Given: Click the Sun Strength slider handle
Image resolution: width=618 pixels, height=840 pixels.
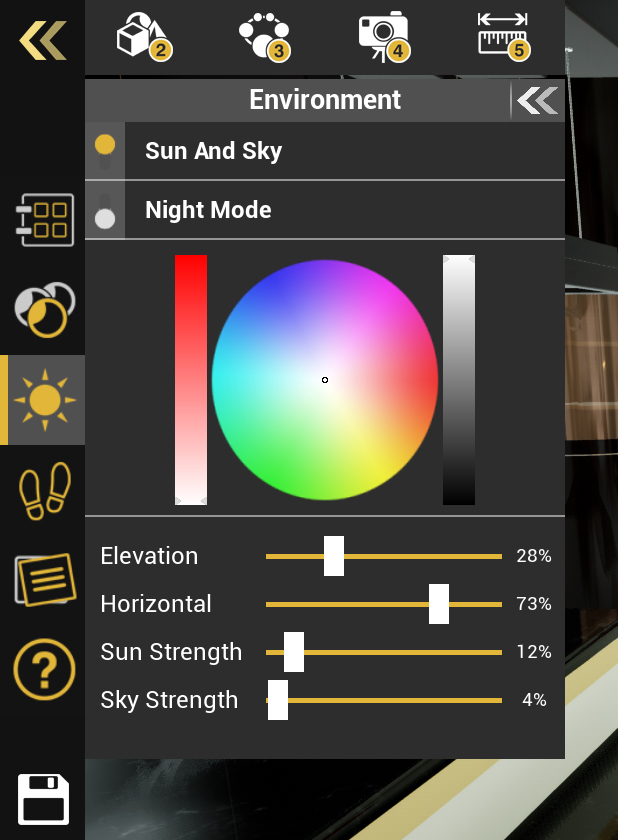Looking at the screenshot, I should tap(293, 652).
